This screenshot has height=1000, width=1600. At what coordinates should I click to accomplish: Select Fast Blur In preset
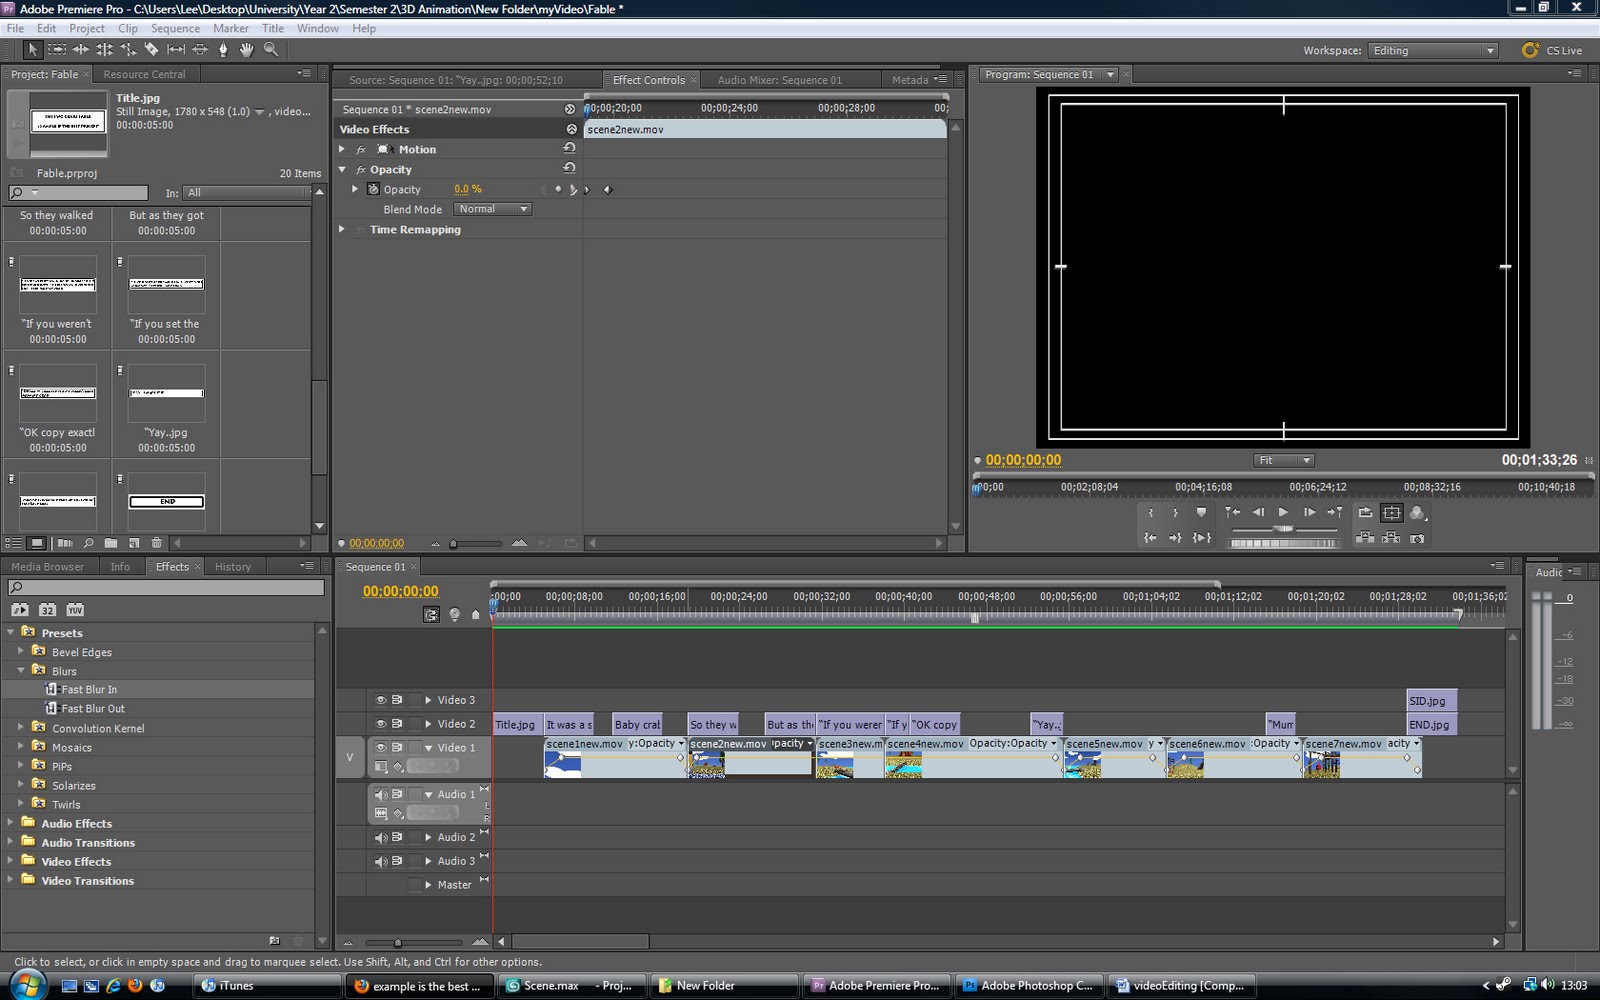coord(82,689)
